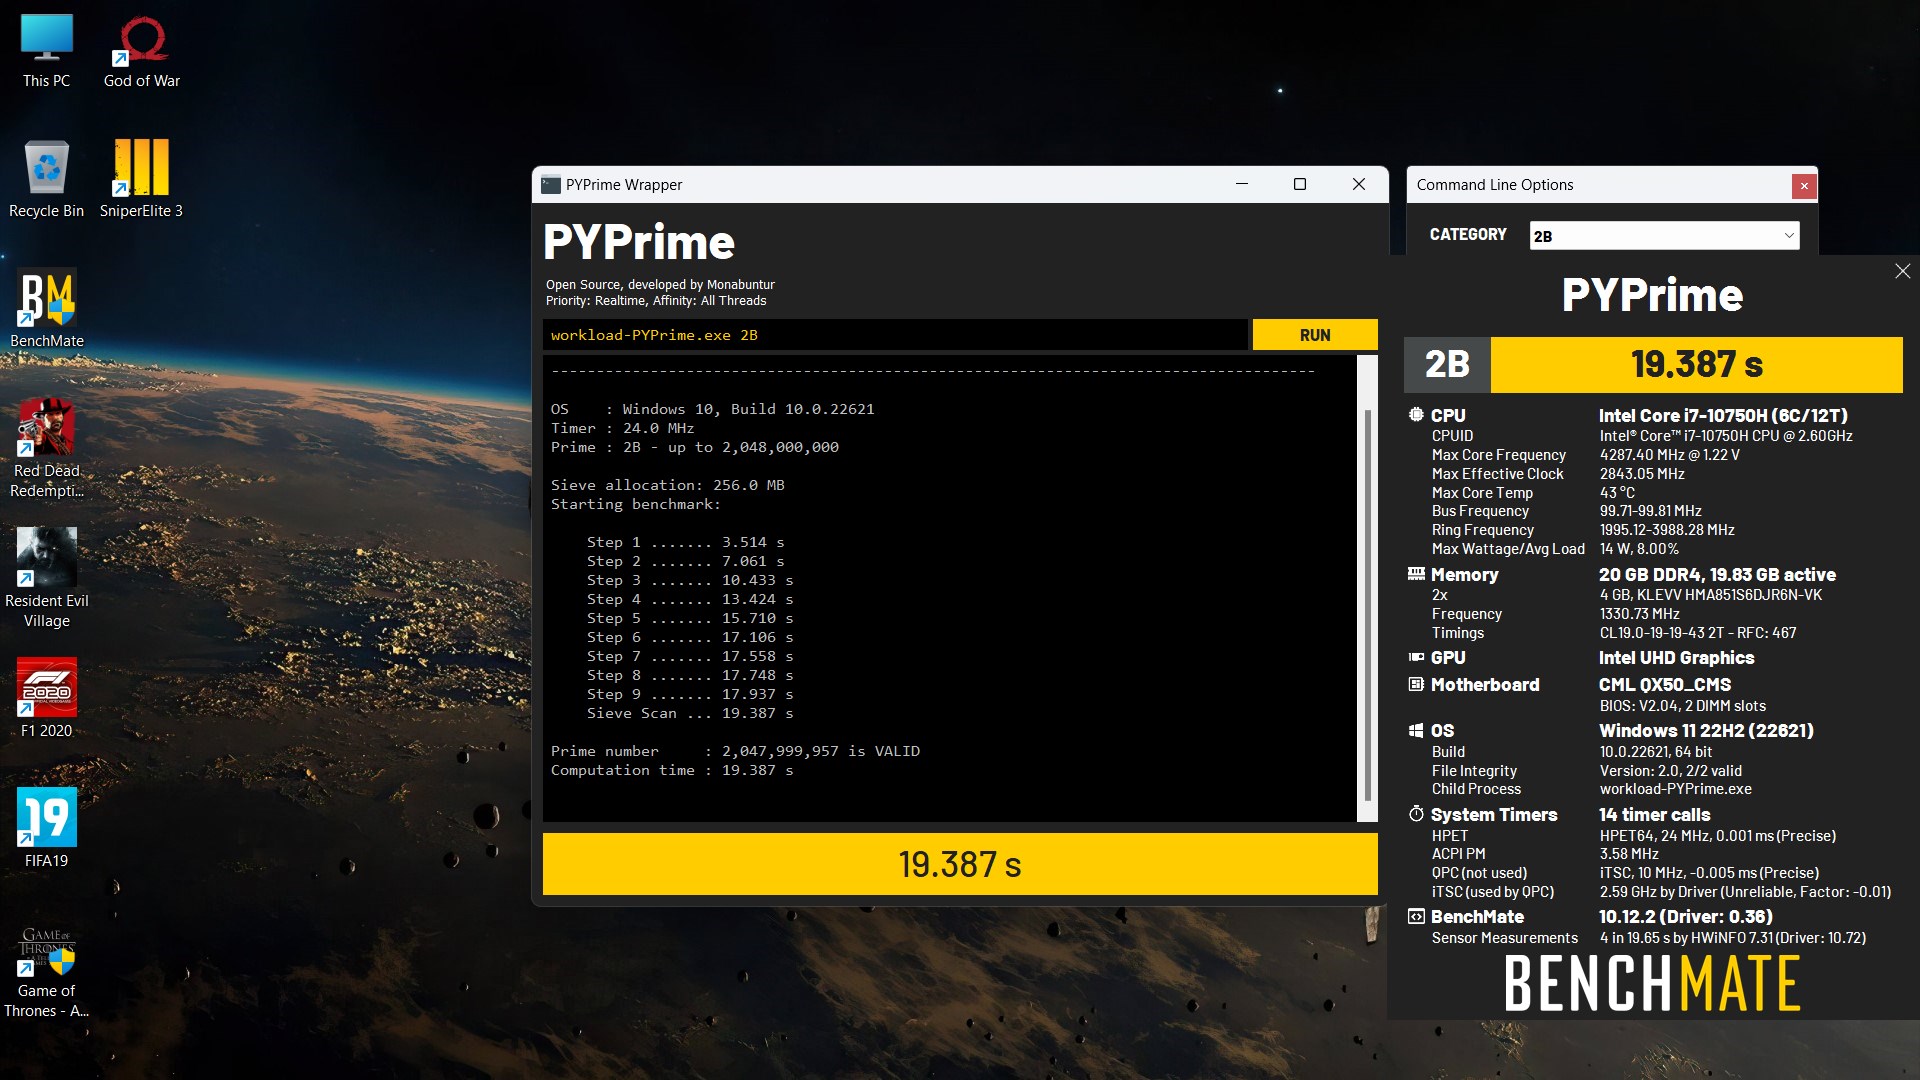Select the CML QX50_CMS motherboard text

pyautogui.click(x=1665, y=684)
